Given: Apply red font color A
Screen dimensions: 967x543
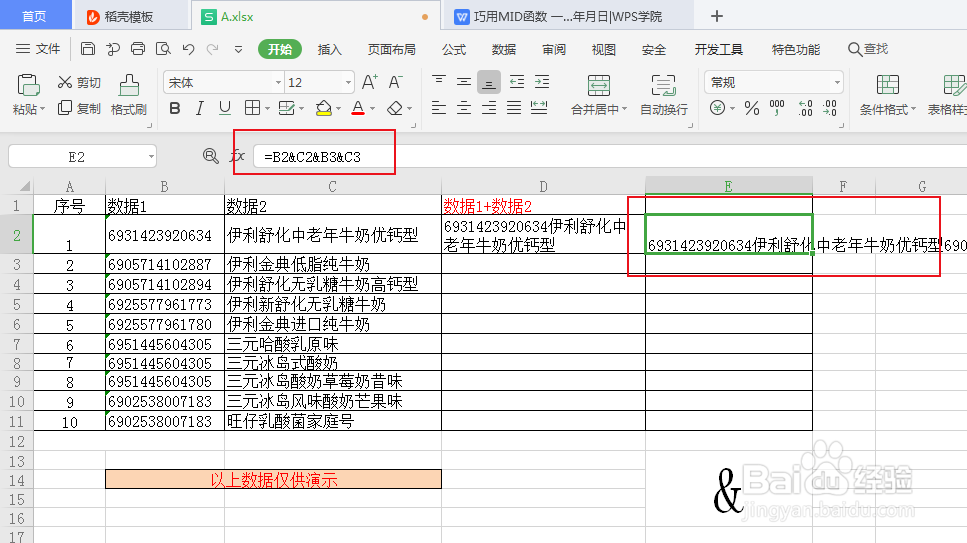Looking at the screenshot, I should [358, 109].
